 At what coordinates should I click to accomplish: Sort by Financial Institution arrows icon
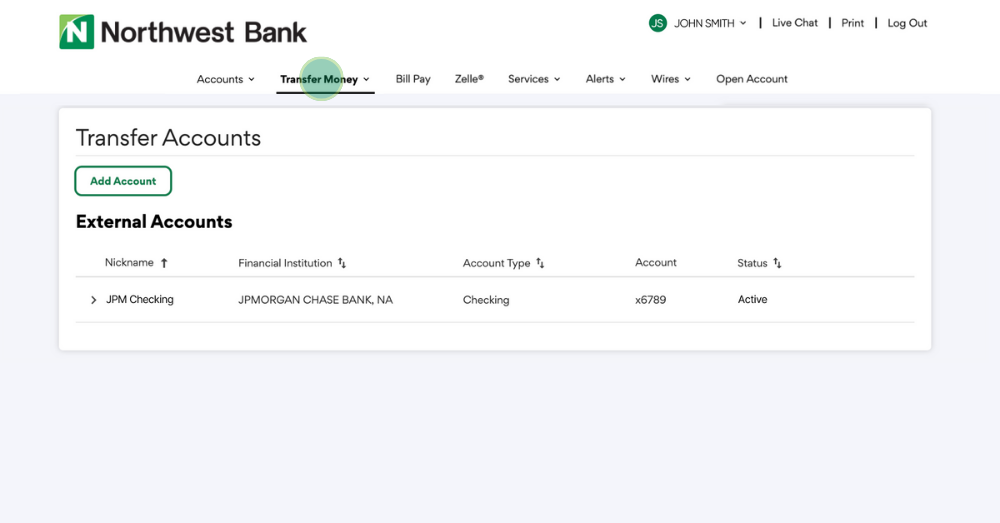pyautogui.click(x=342, y=263)
